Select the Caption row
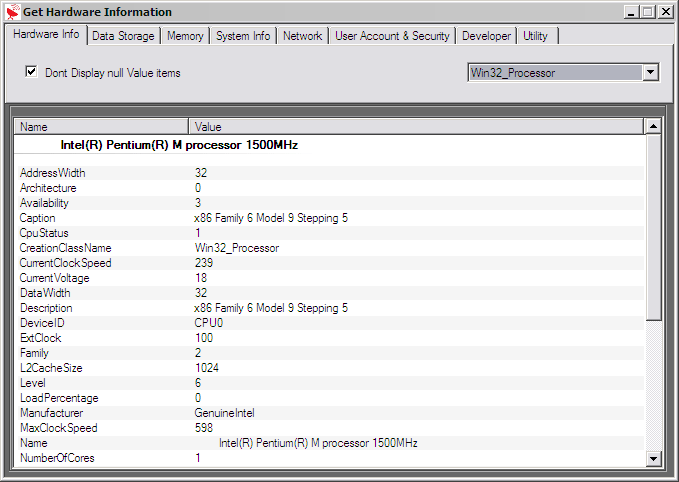 [329, 218]
